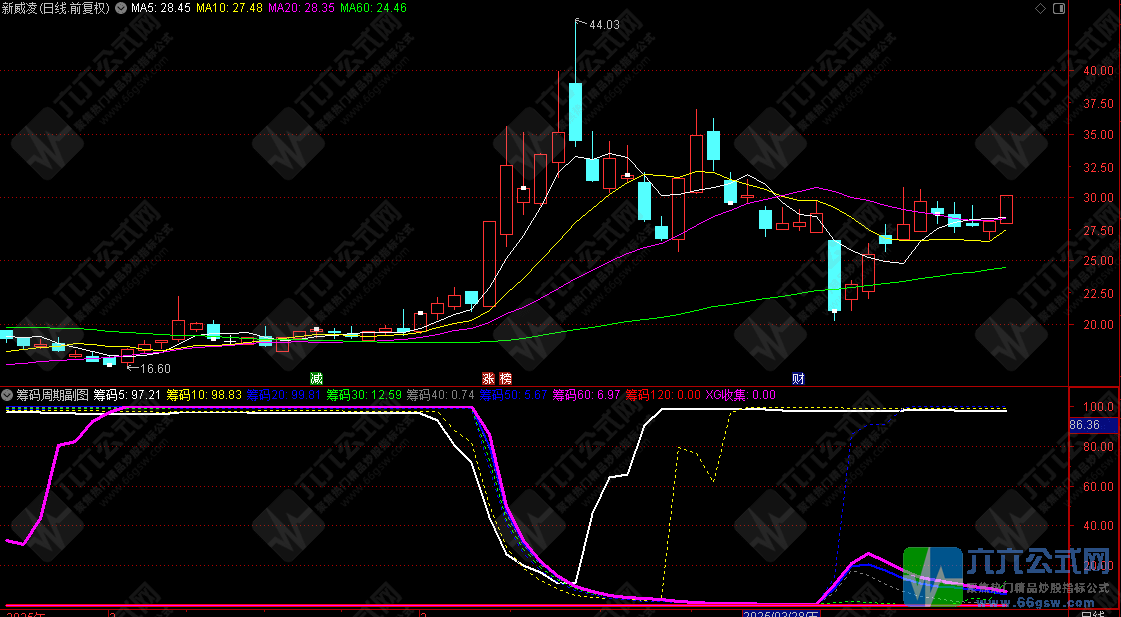Expand the dropdown next to 新威凌 title
This screenshot has height=617, width=1121.
click(121, 8)
